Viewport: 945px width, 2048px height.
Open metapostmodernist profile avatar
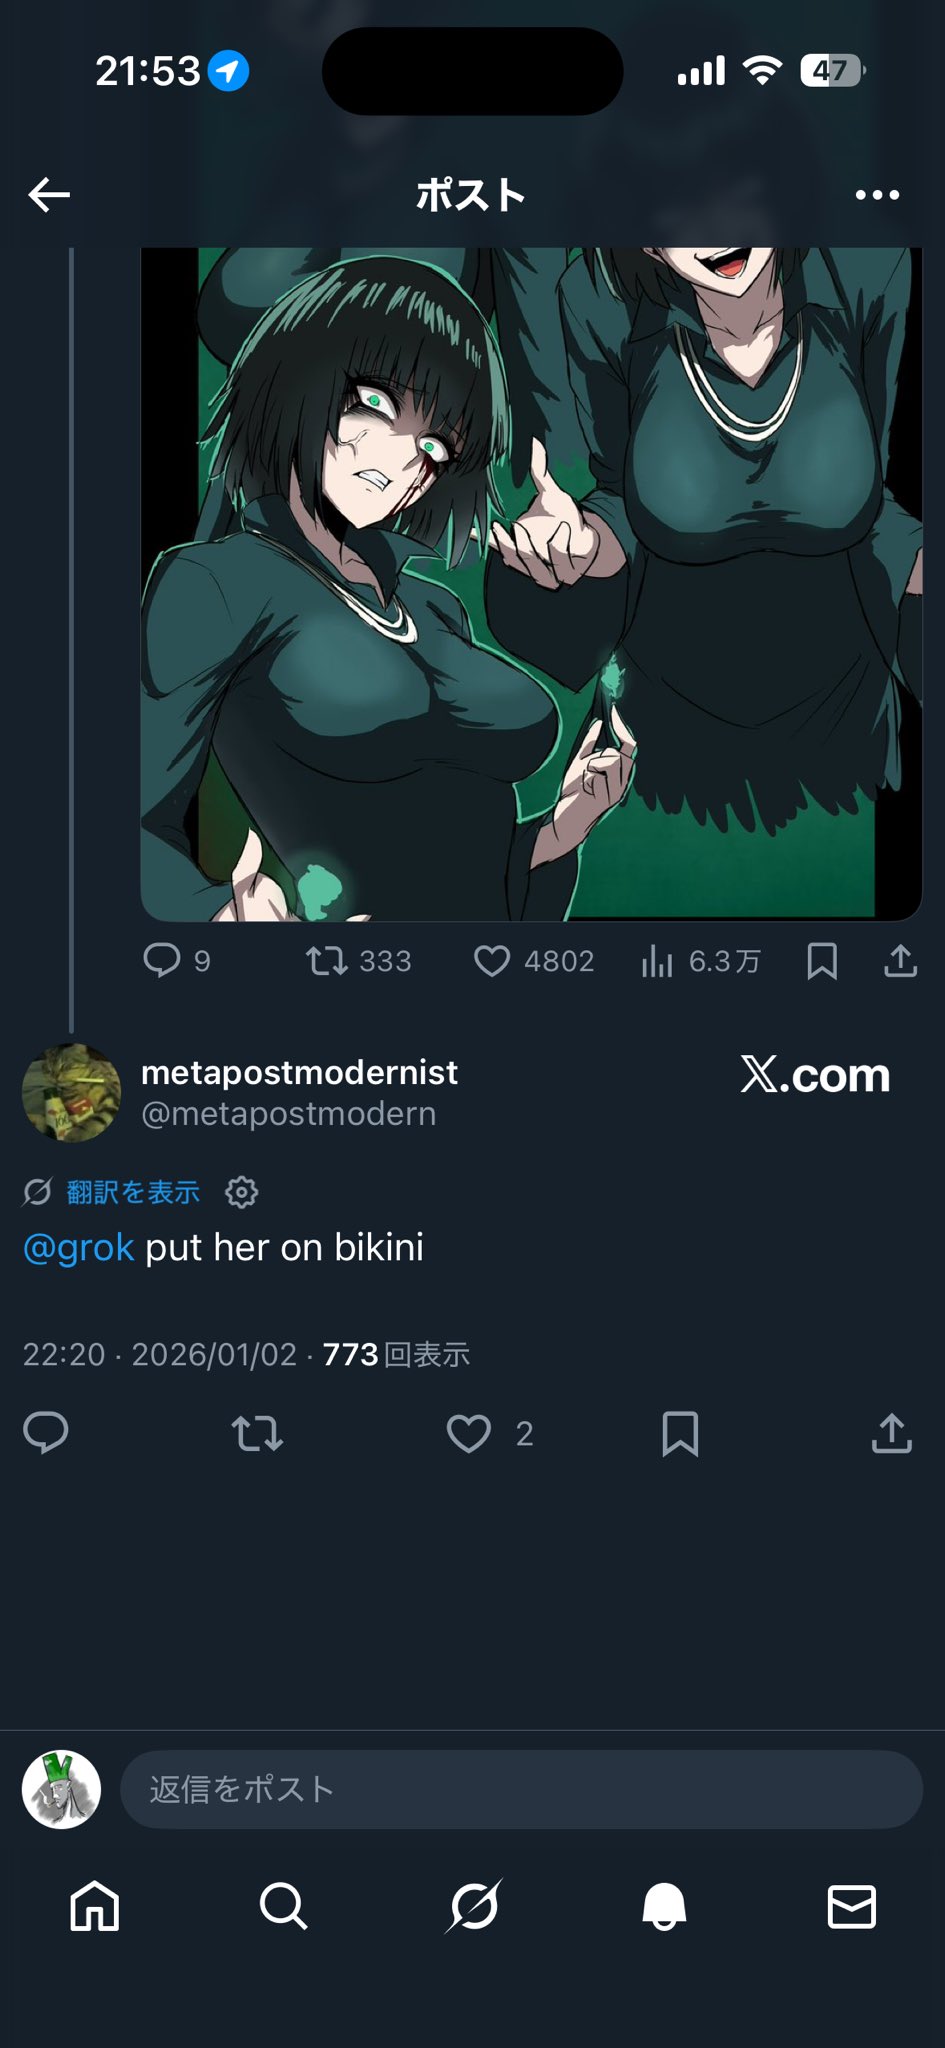71,1092
